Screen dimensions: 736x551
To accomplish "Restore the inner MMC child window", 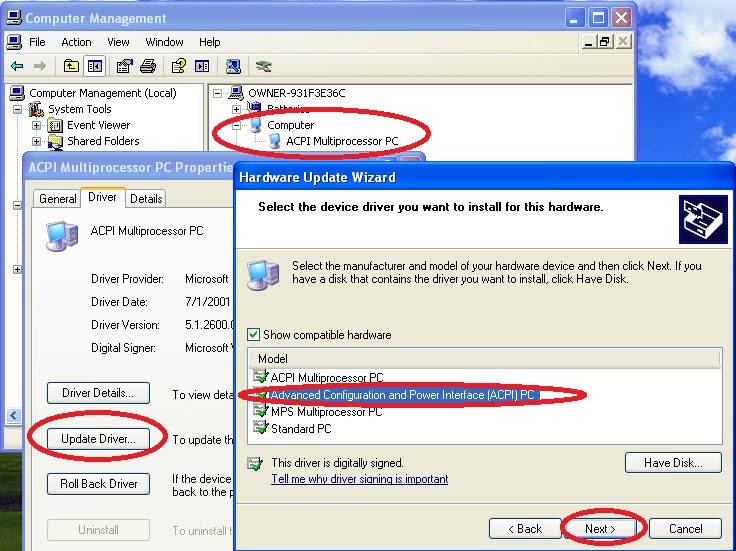I will pyautogui.click(x=605, y=42).
